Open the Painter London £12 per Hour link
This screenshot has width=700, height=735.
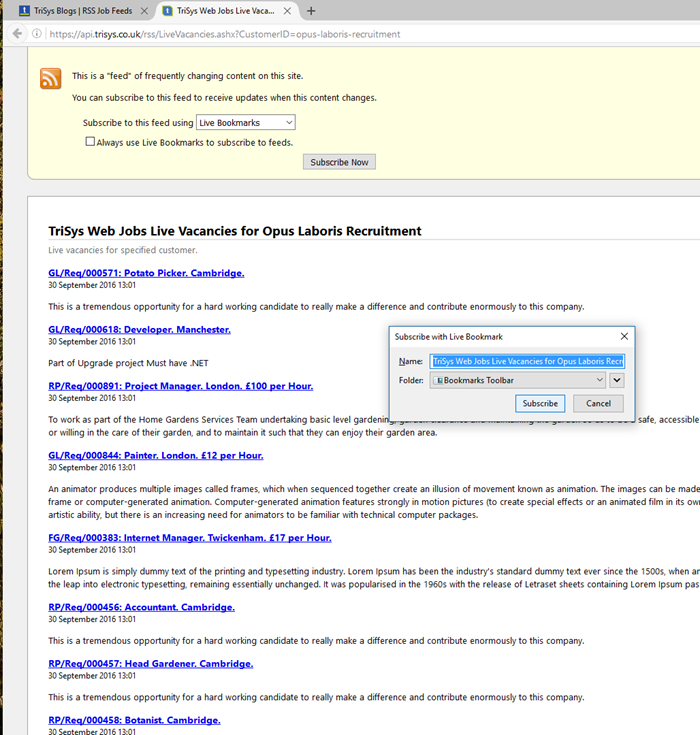pyautogui.click(x=156, y=456)
